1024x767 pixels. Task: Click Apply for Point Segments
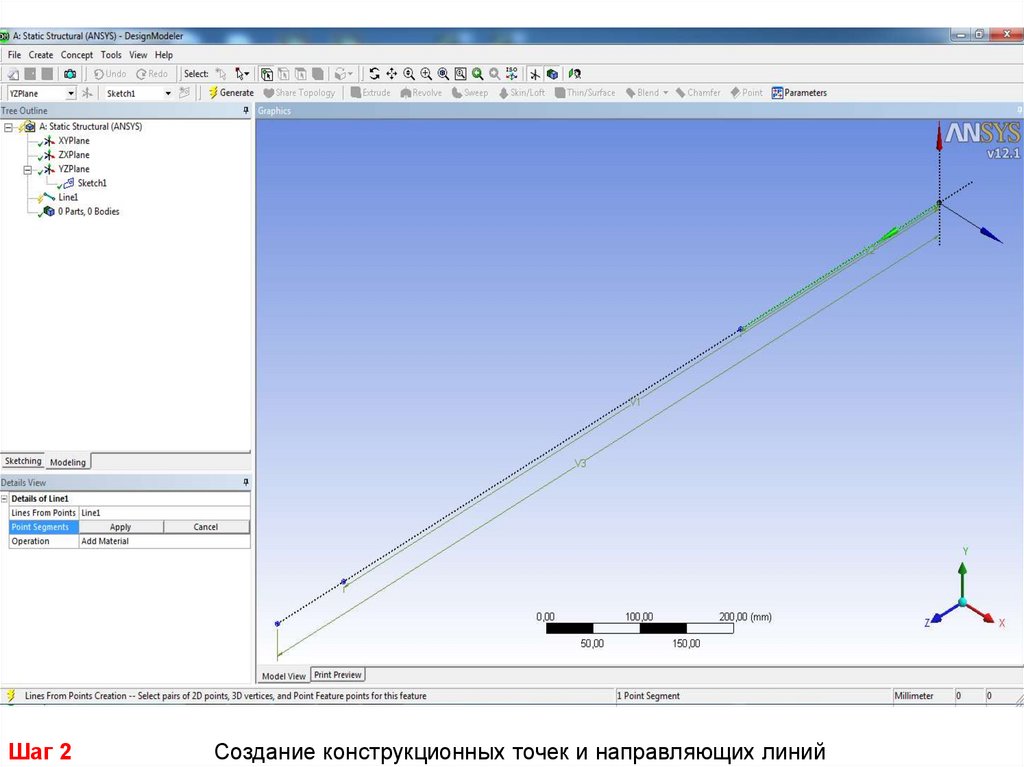pos(120,527)
